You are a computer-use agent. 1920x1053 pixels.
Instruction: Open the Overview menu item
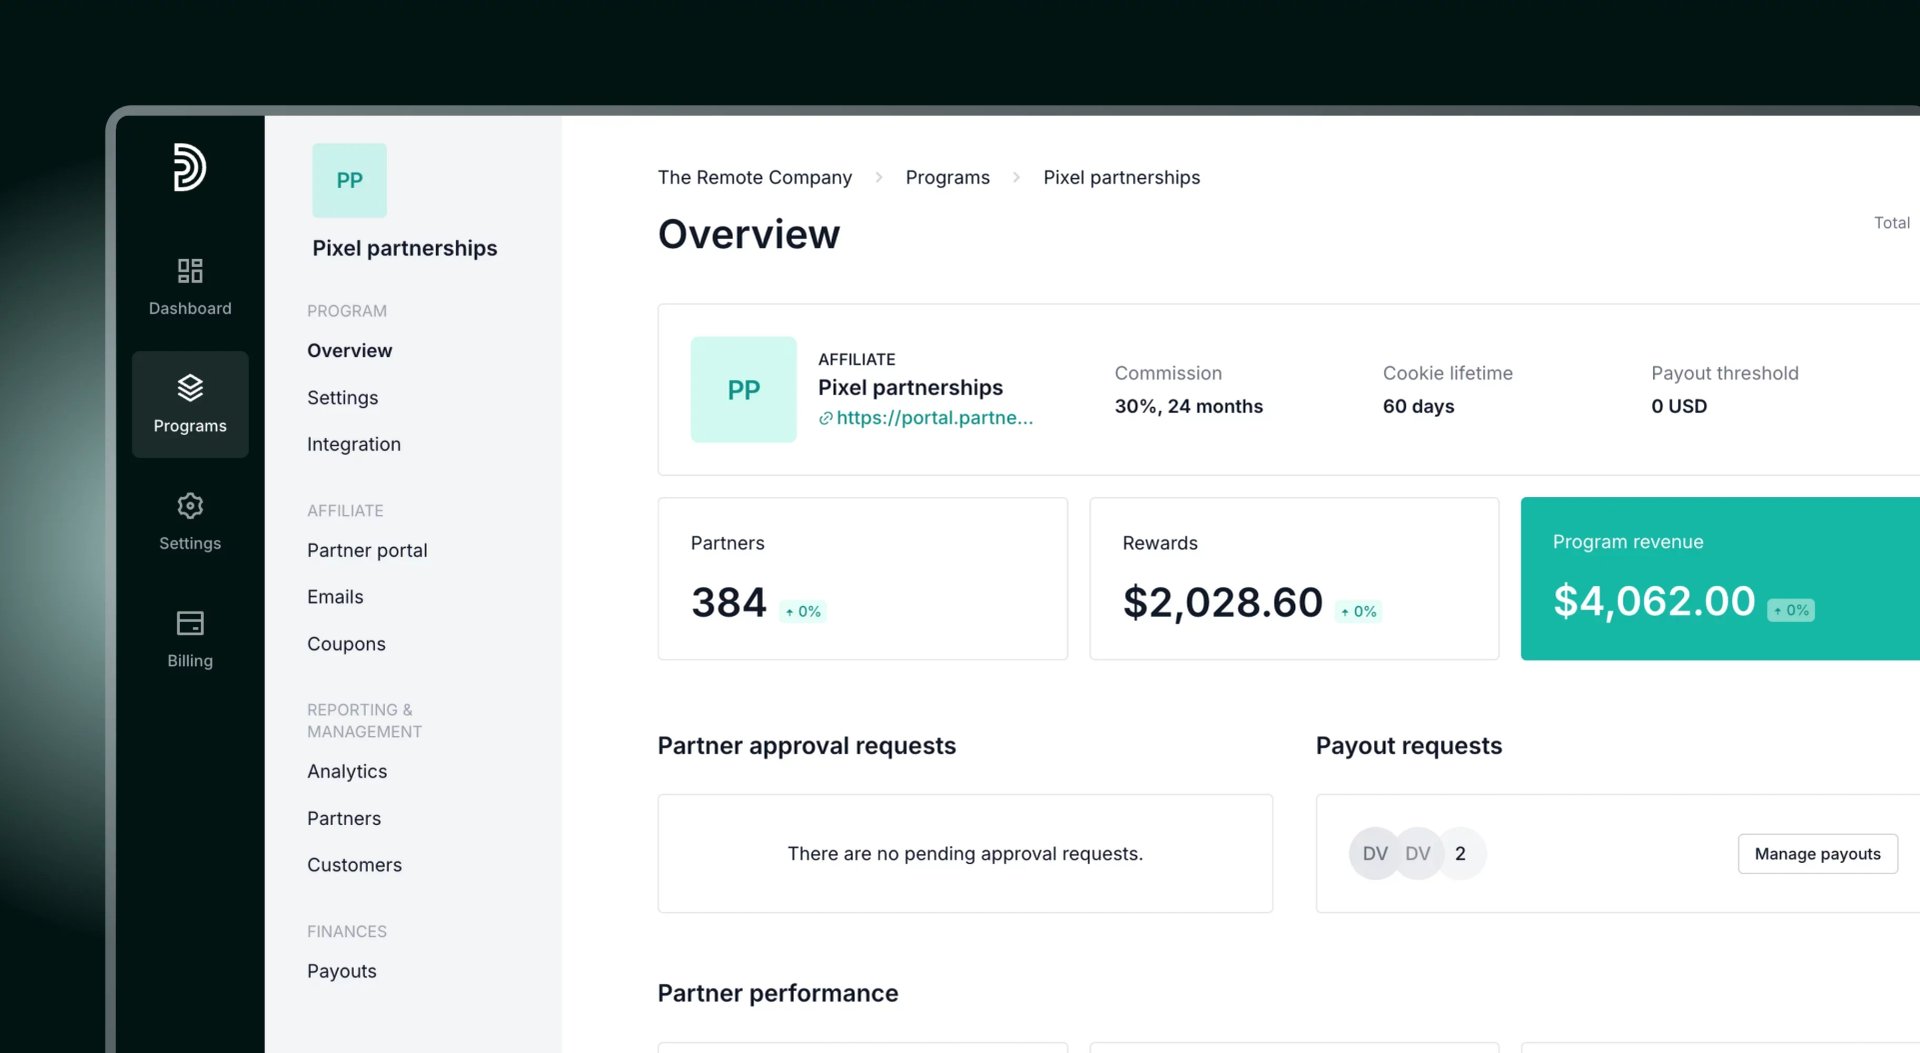[349, 351]
